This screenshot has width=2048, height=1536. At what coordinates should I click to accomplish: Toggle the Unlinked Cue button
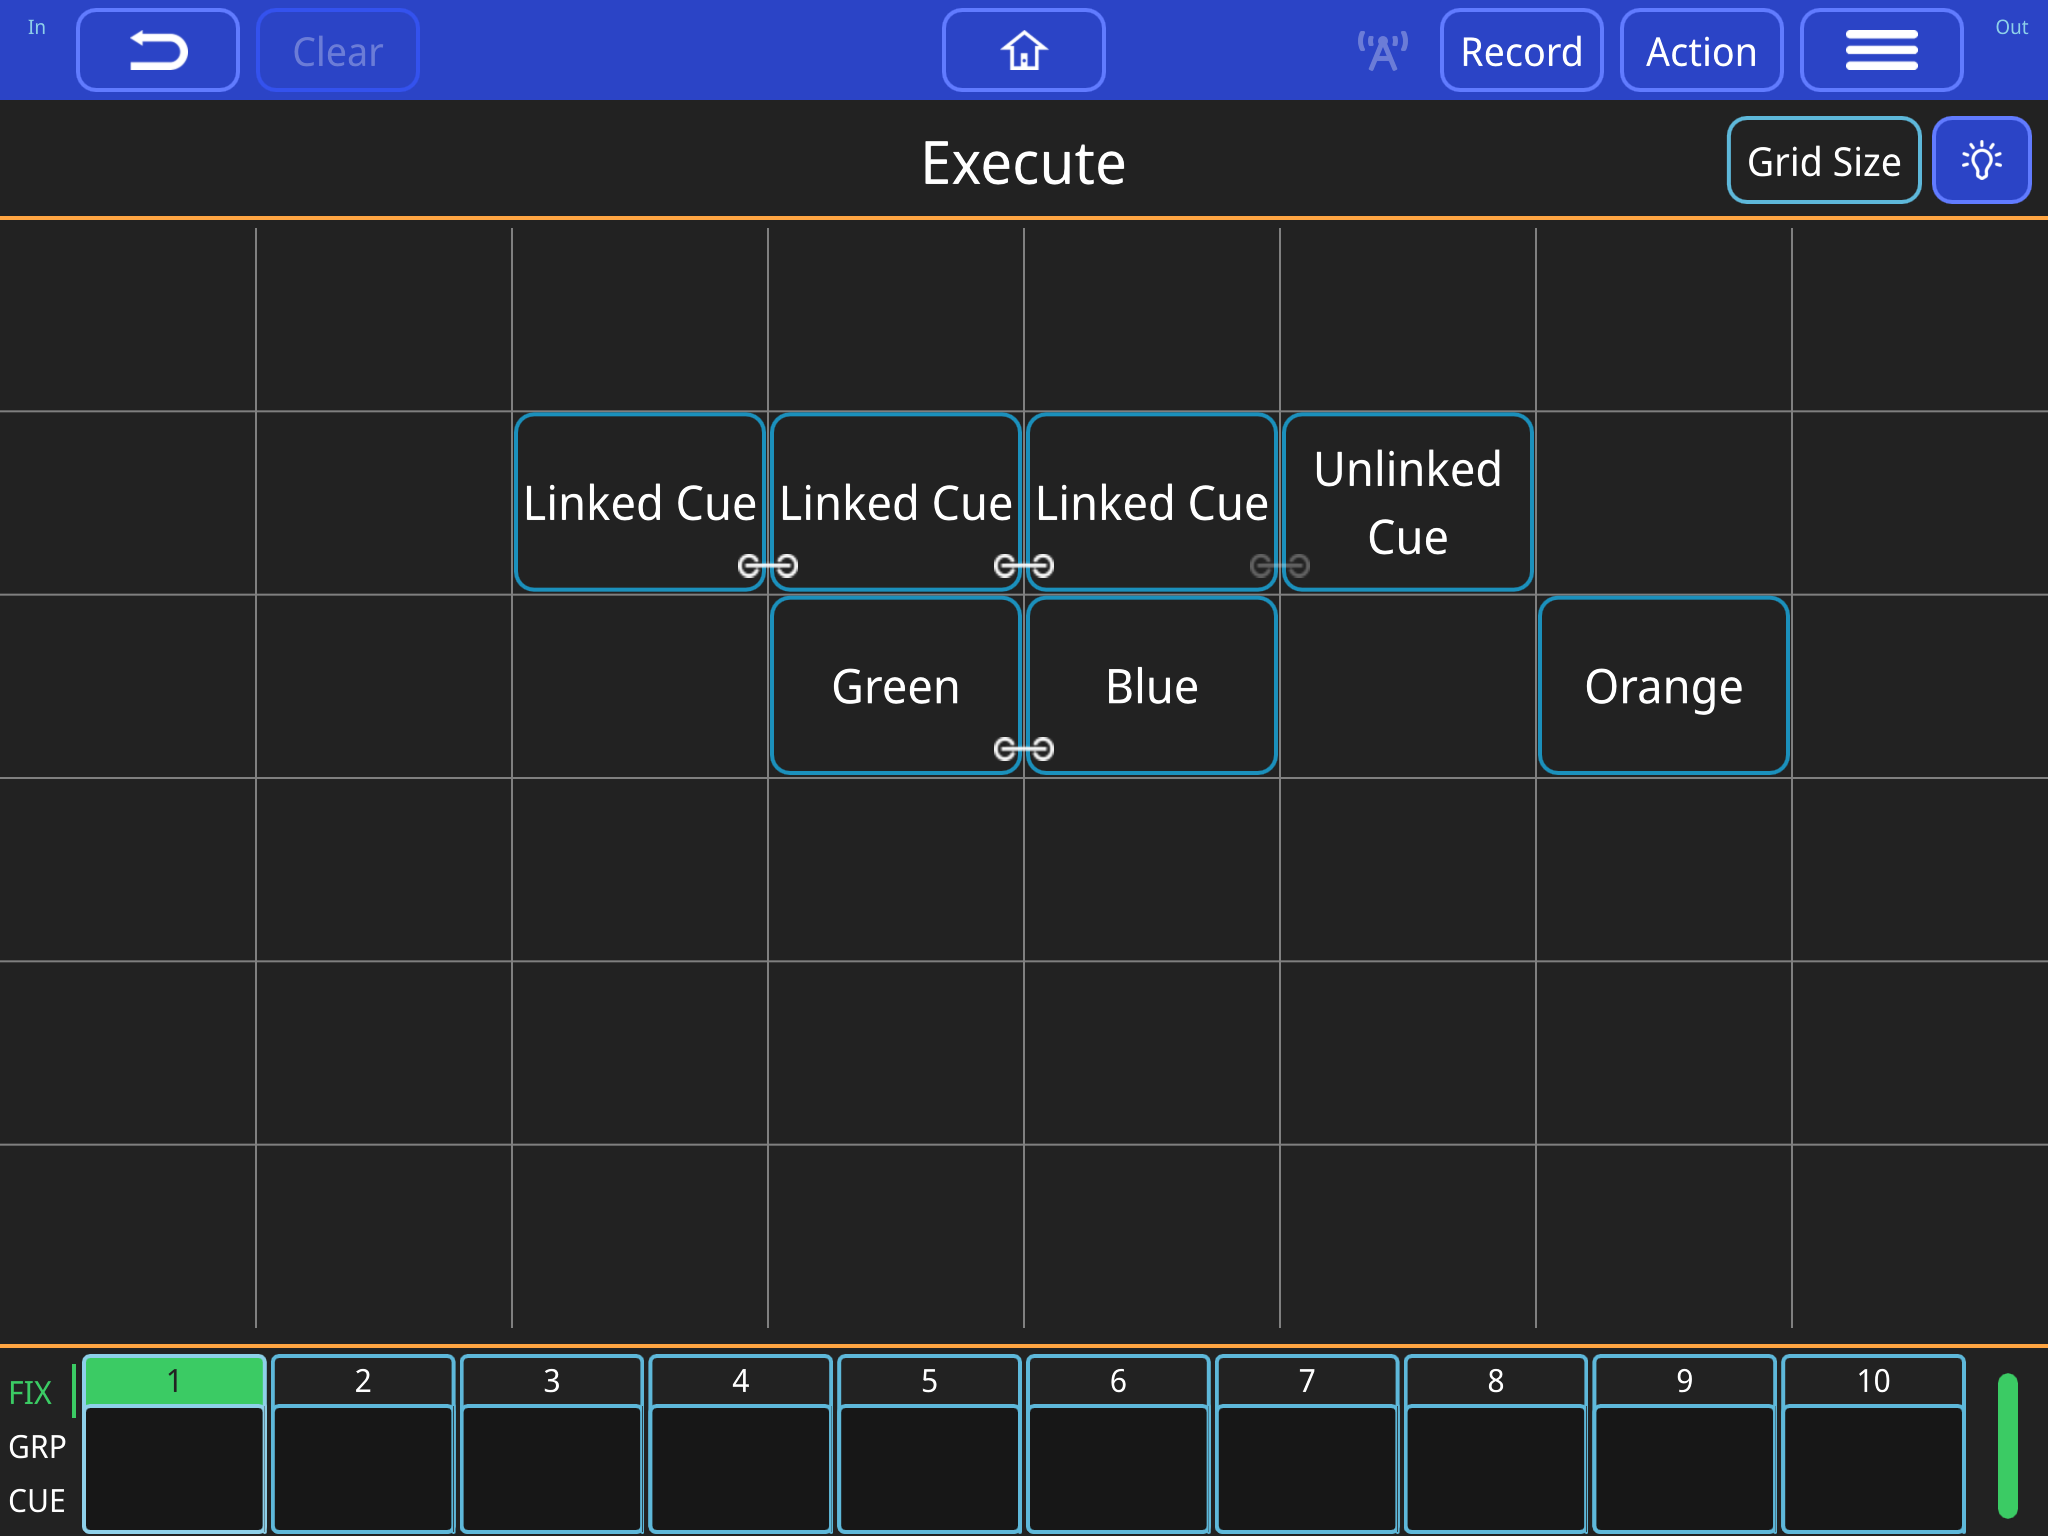(x=1407, y=502)
